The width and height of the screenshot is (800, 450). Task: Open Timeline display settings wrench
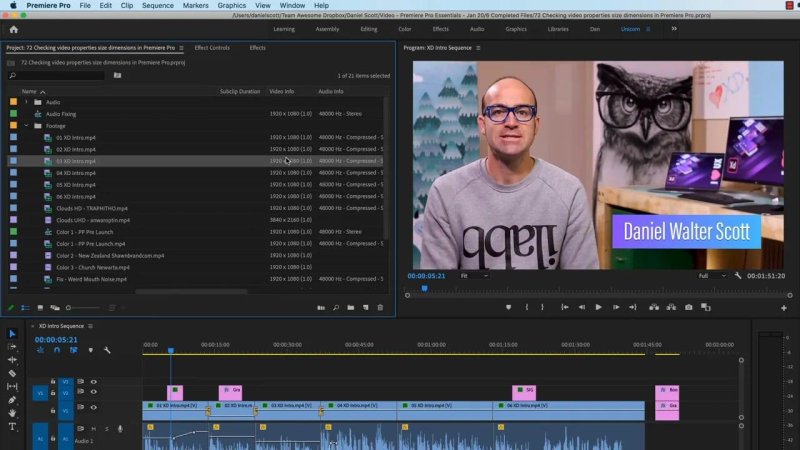coord(107,350)
